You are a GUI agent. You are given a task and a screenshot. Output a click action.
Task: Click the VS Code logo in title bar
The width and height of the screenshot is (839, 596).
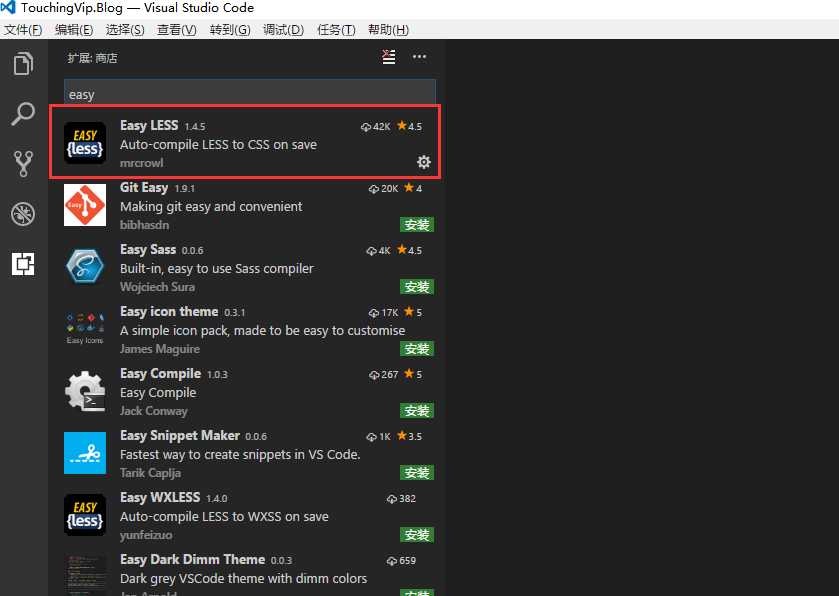coord(8,7)
